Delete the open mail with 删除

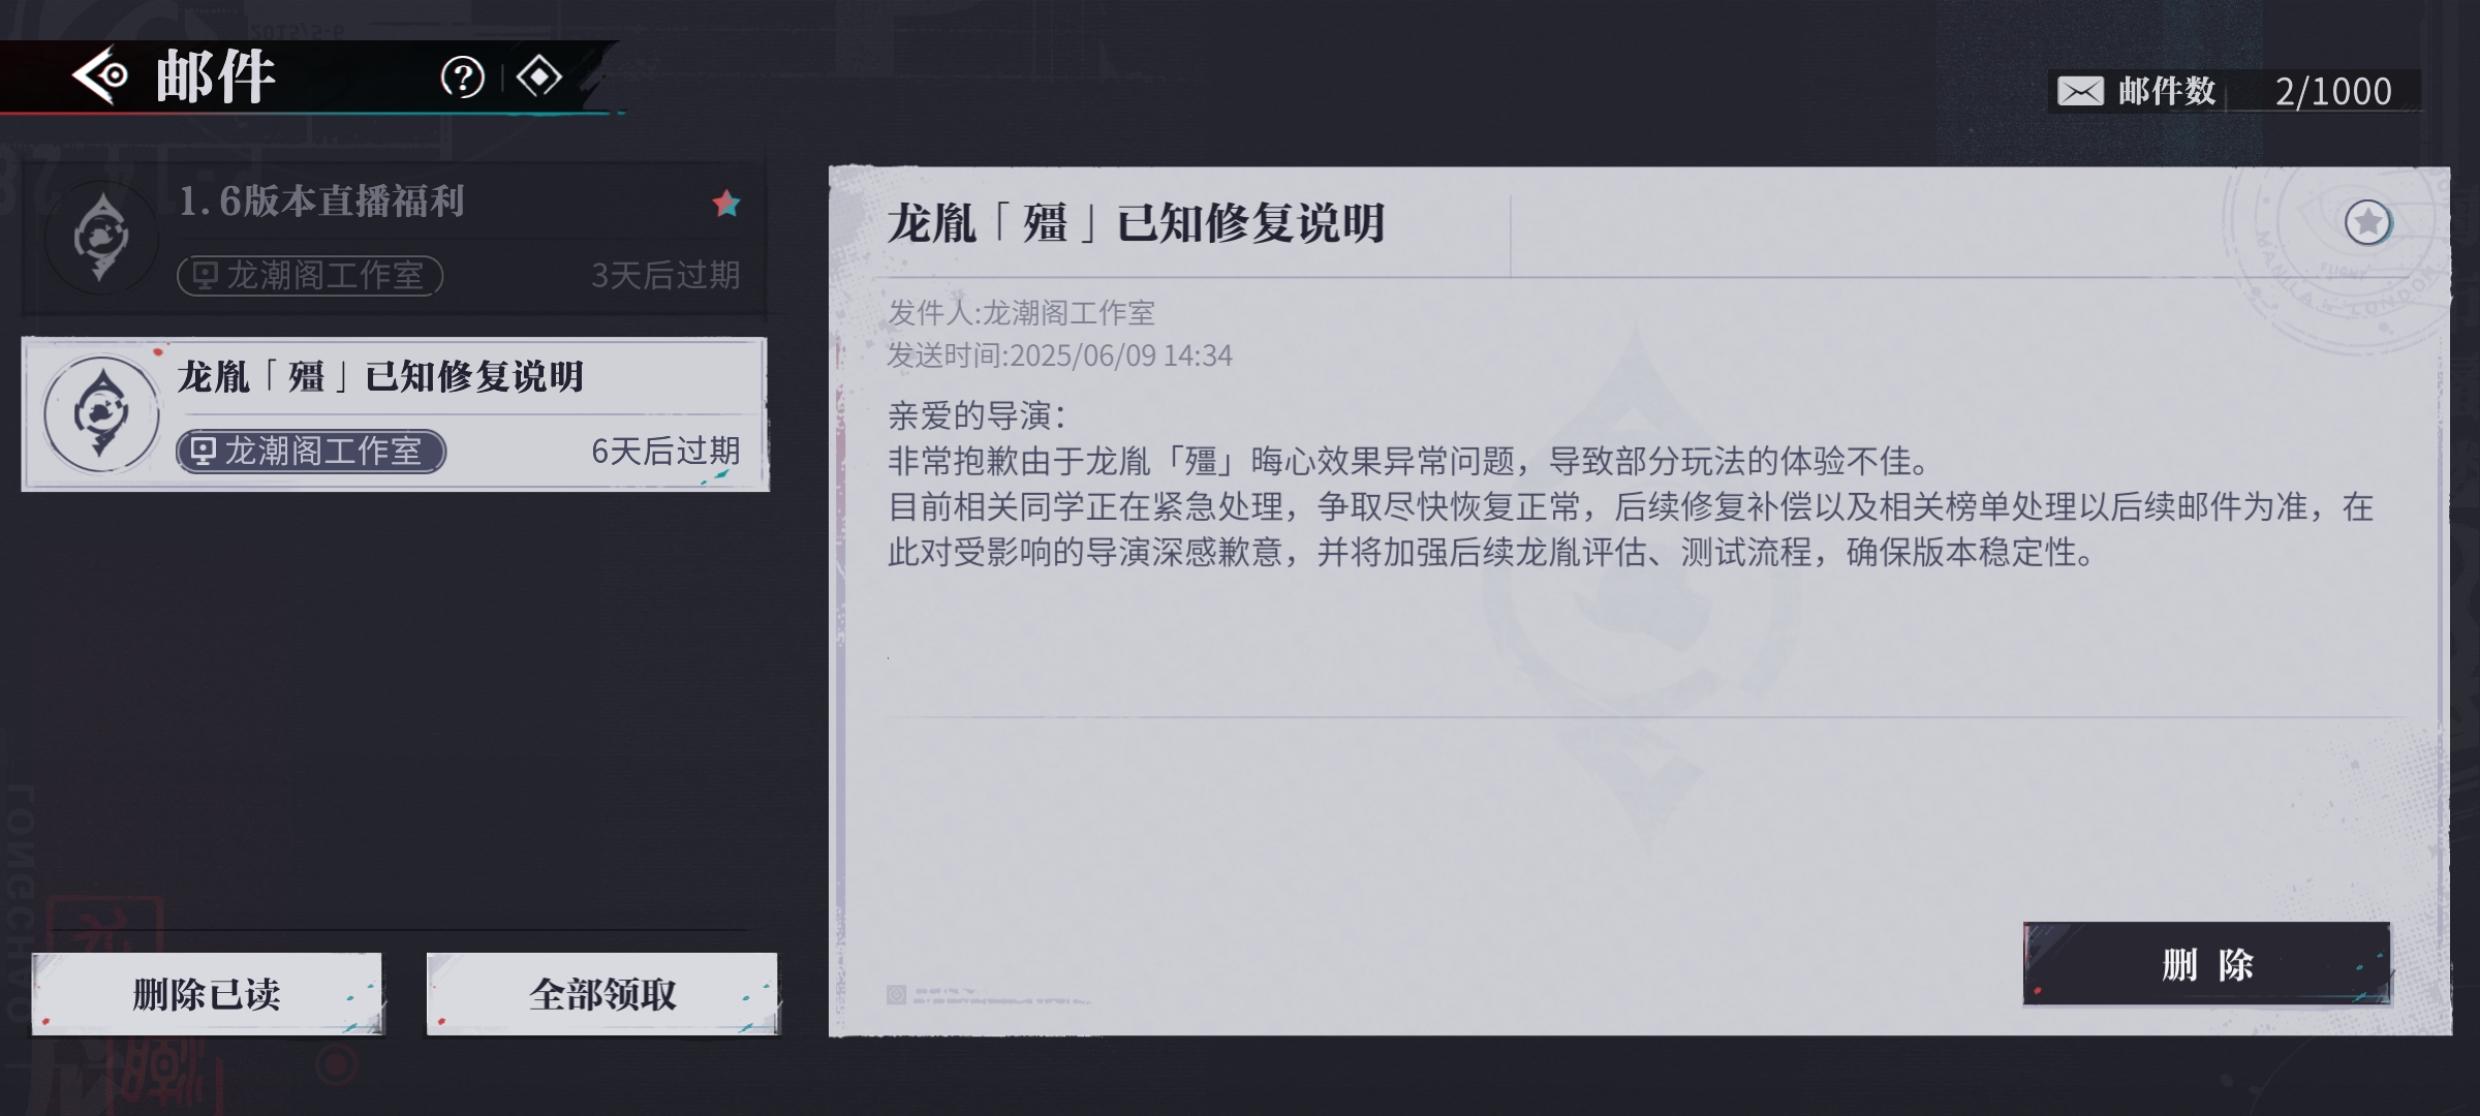pos(2206,964)
